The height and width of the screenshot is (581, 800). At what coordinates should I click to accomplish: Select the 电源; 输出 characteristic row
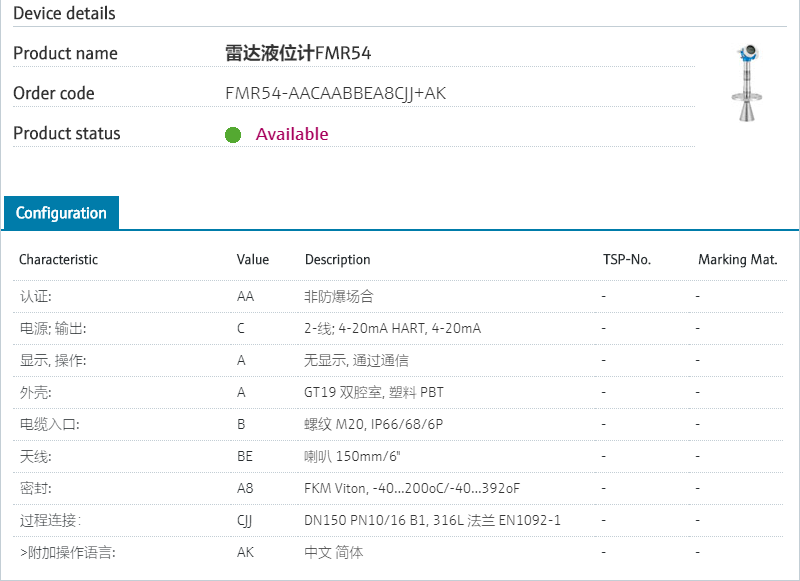pyautogui.click(x=52, y=328)
